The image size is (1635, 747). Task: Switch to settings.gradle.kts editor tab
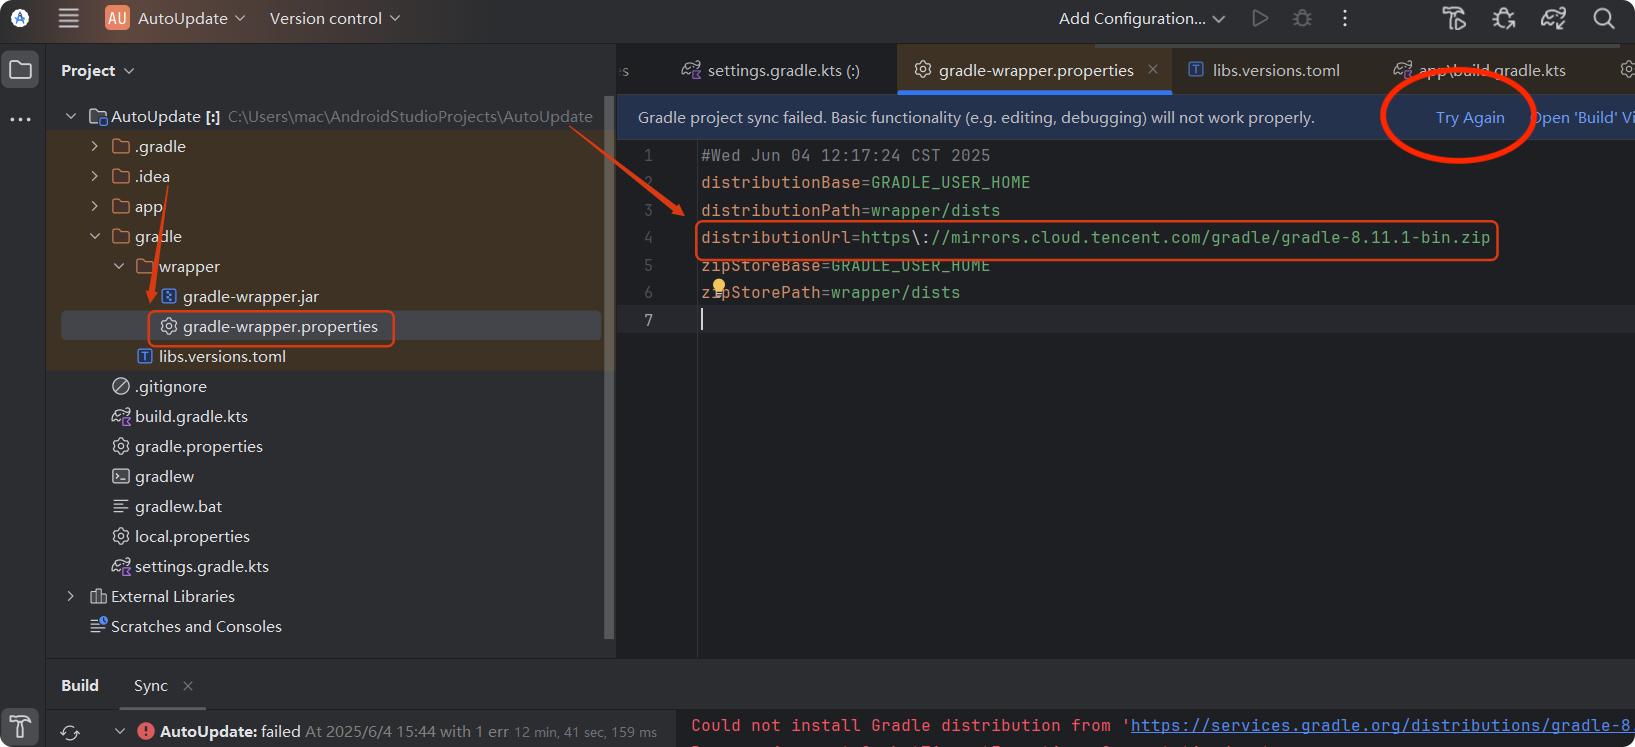tap(770, 70)
